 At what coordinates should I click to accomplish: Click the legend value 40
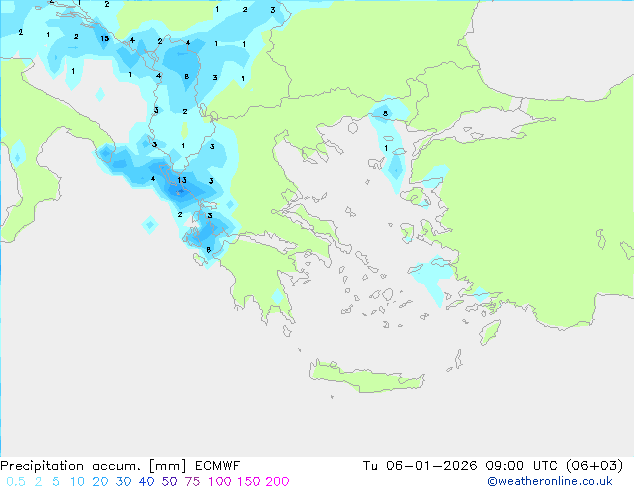pyautogui.click(x=146, y=482)
